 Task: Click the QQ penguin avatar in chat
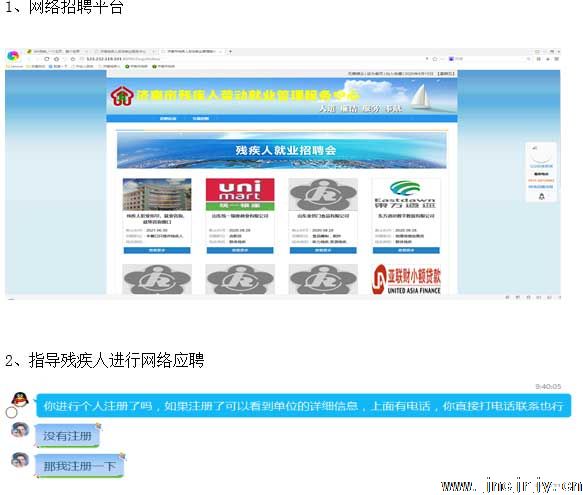point(20,399)
